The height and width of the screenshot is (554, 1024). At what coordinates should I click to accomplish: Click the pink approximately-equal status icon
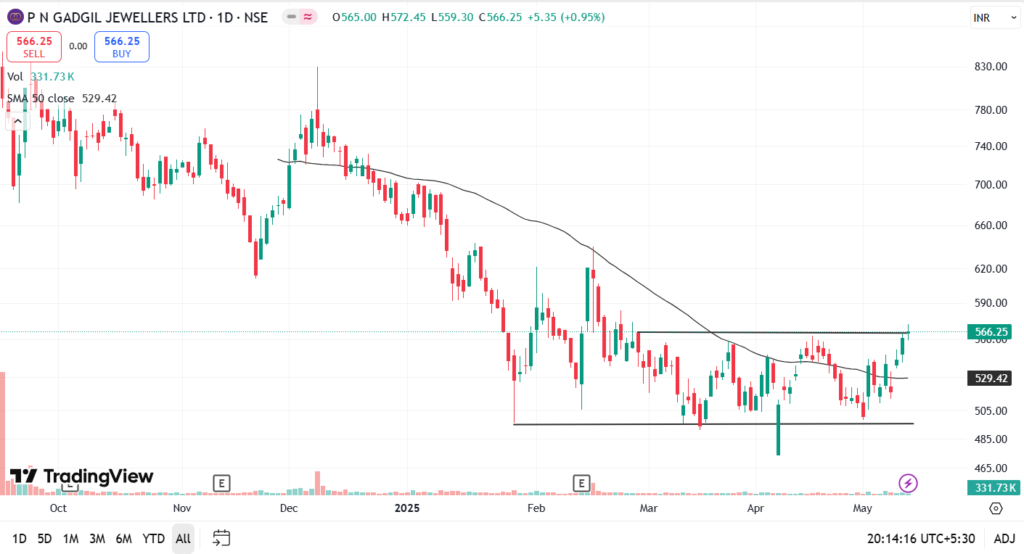308,17
